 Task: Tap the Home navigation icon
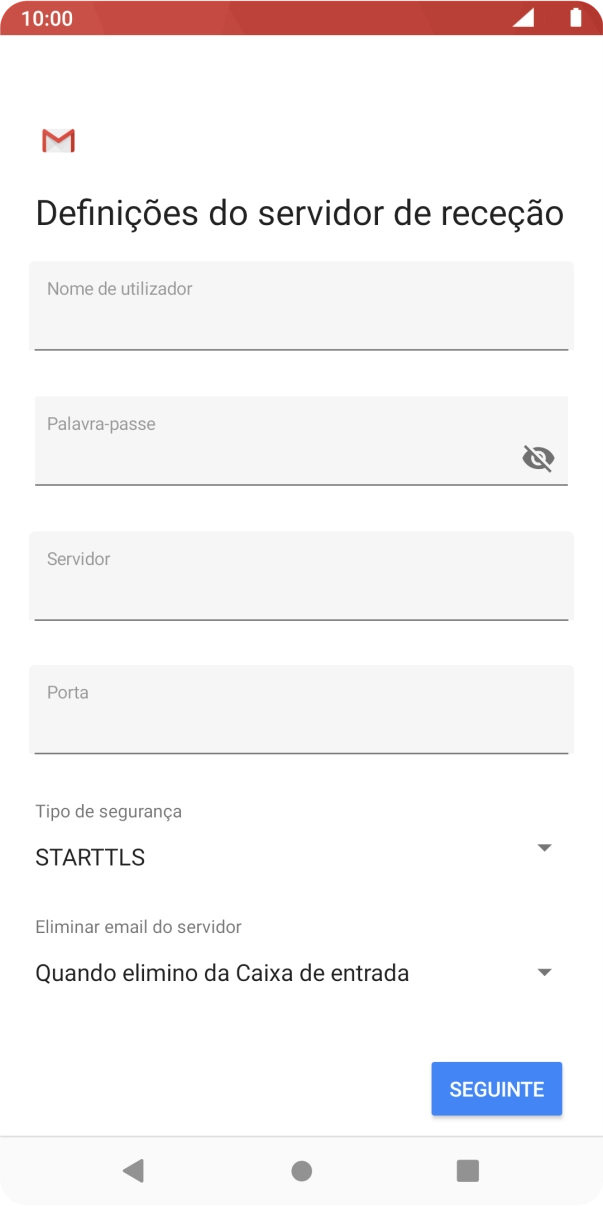click(x=301, y=1170)
